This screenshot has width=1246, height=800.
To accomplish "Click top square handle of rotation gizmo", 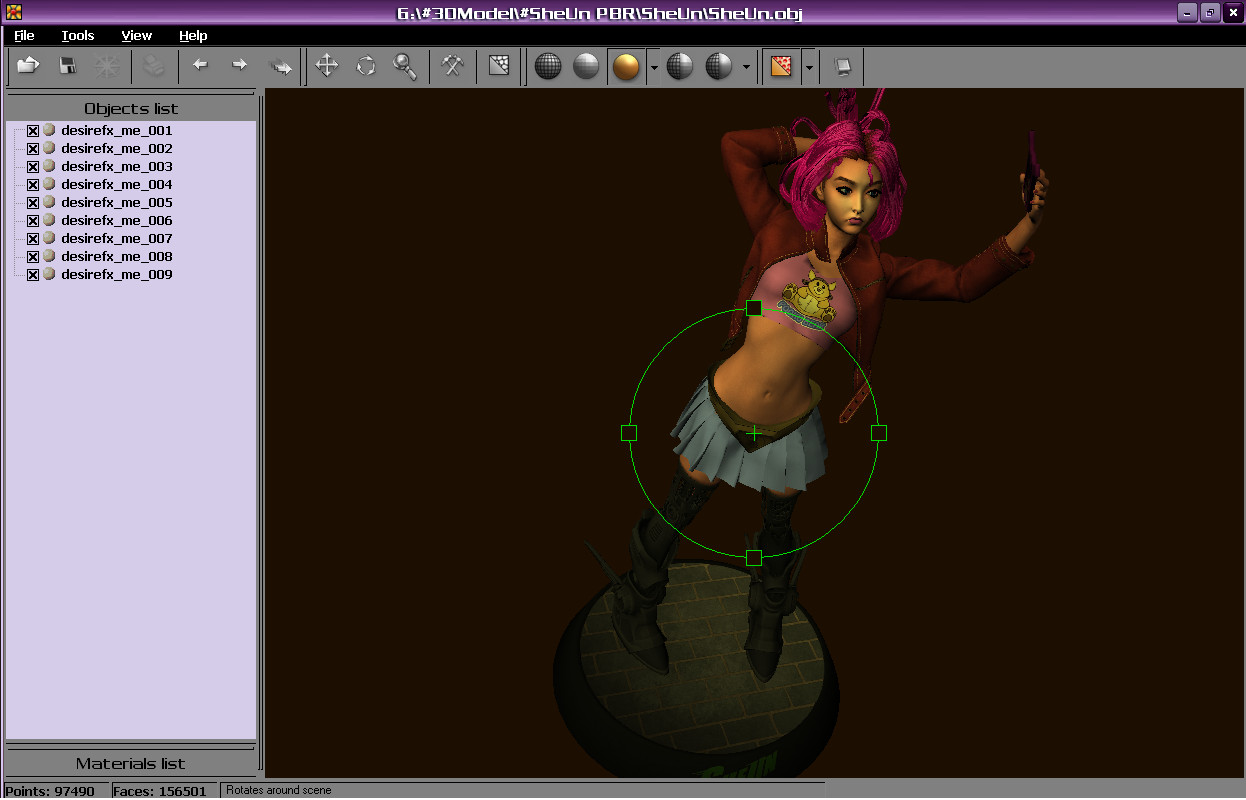I will tap(754, 308).
